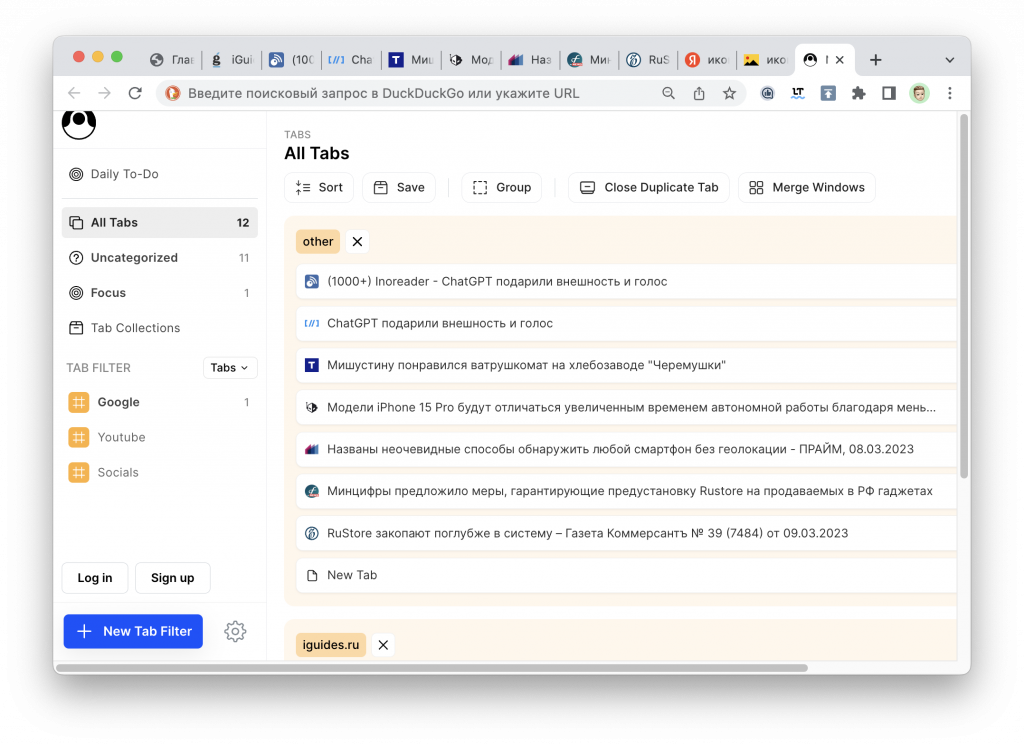The image size is (1024, 745).
Task: Toggle the browser side panel icon
Action: click(x=889, y=93)
